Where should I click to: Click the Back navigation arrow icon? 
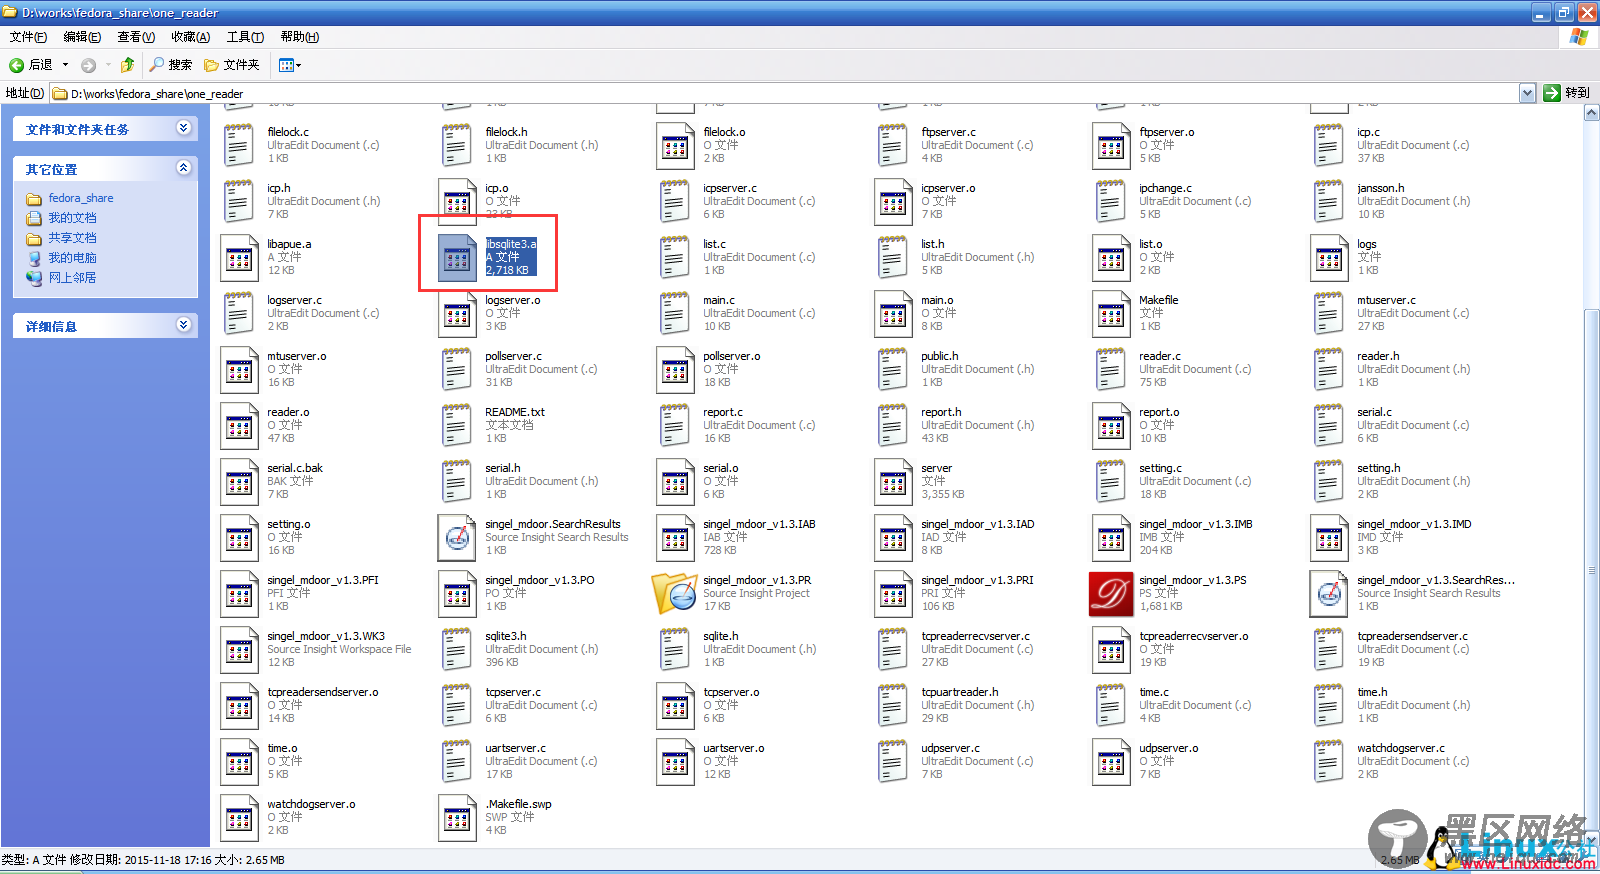coord(16,65)
